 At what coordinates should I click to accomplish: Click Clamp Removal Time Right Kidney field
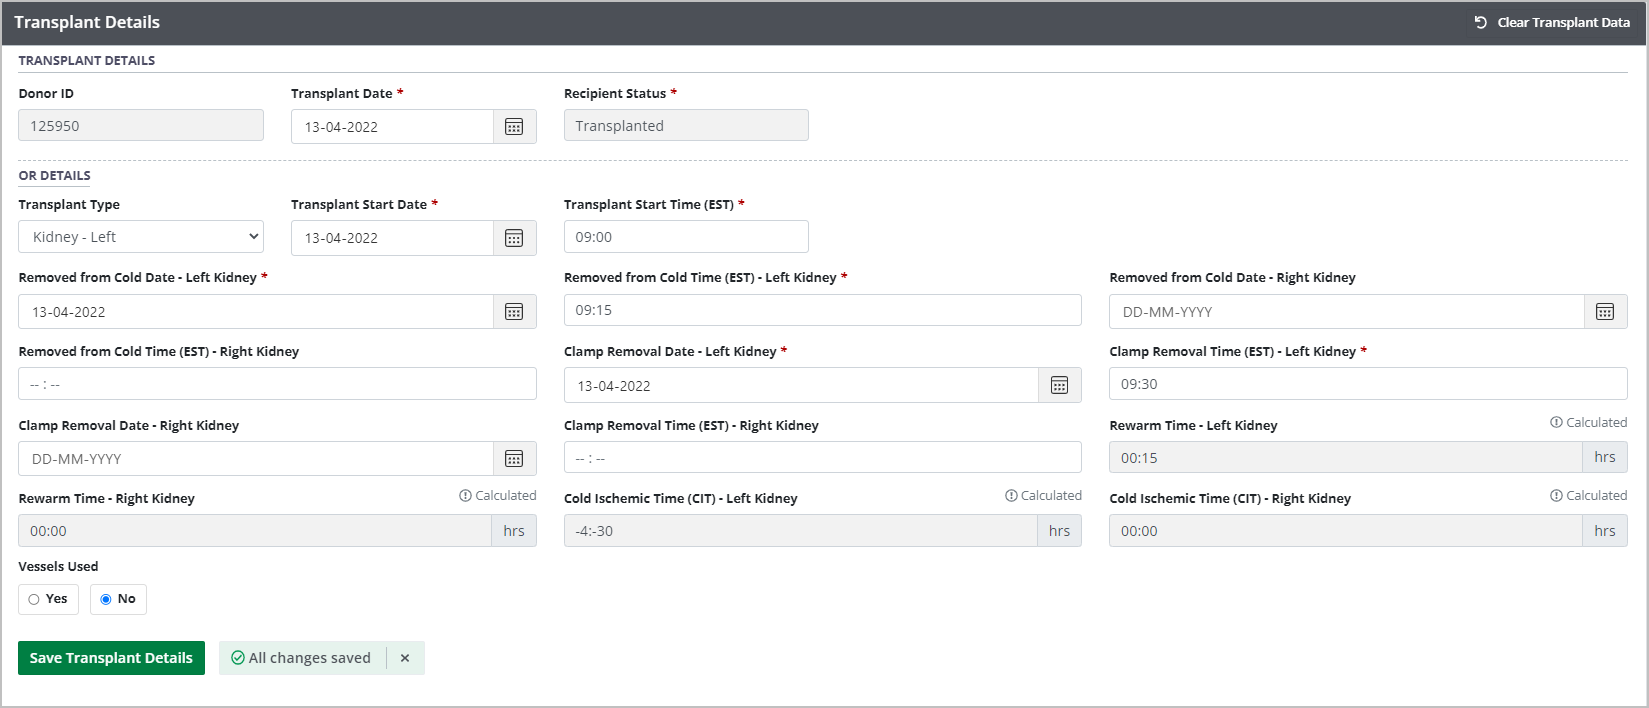click(x=822, y=458)
